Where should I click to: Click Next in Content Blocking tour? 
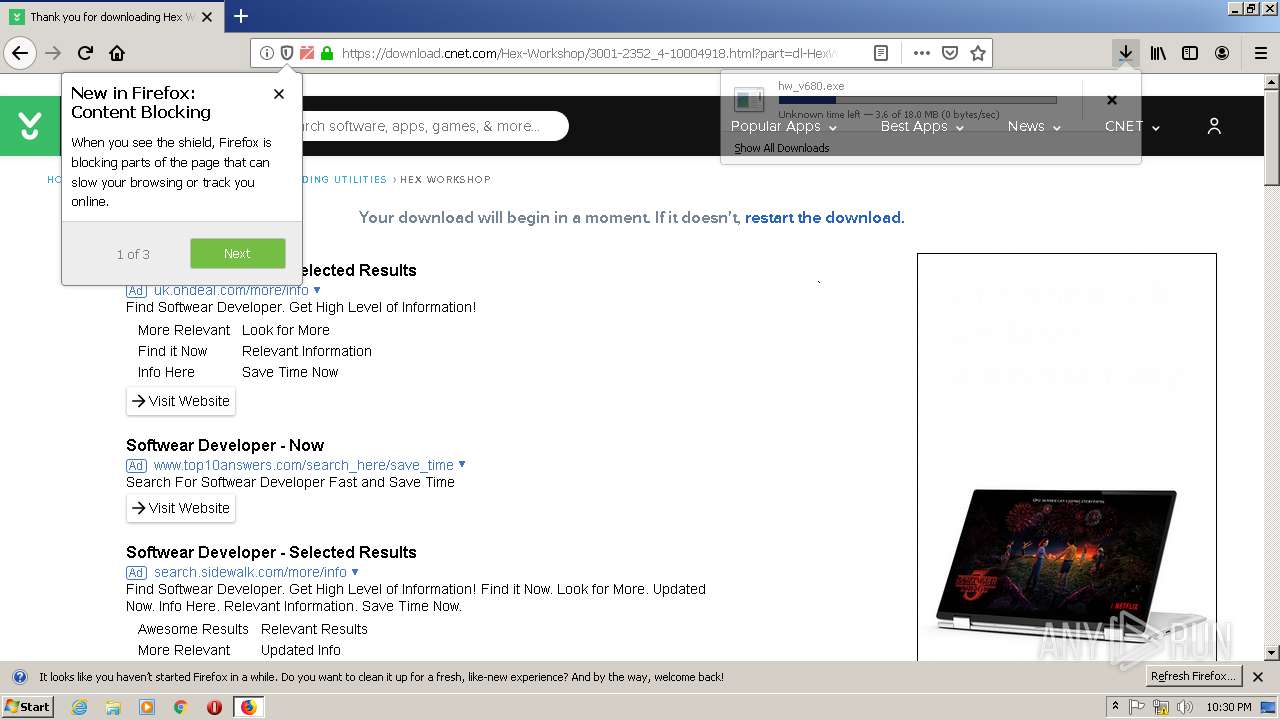238,254
